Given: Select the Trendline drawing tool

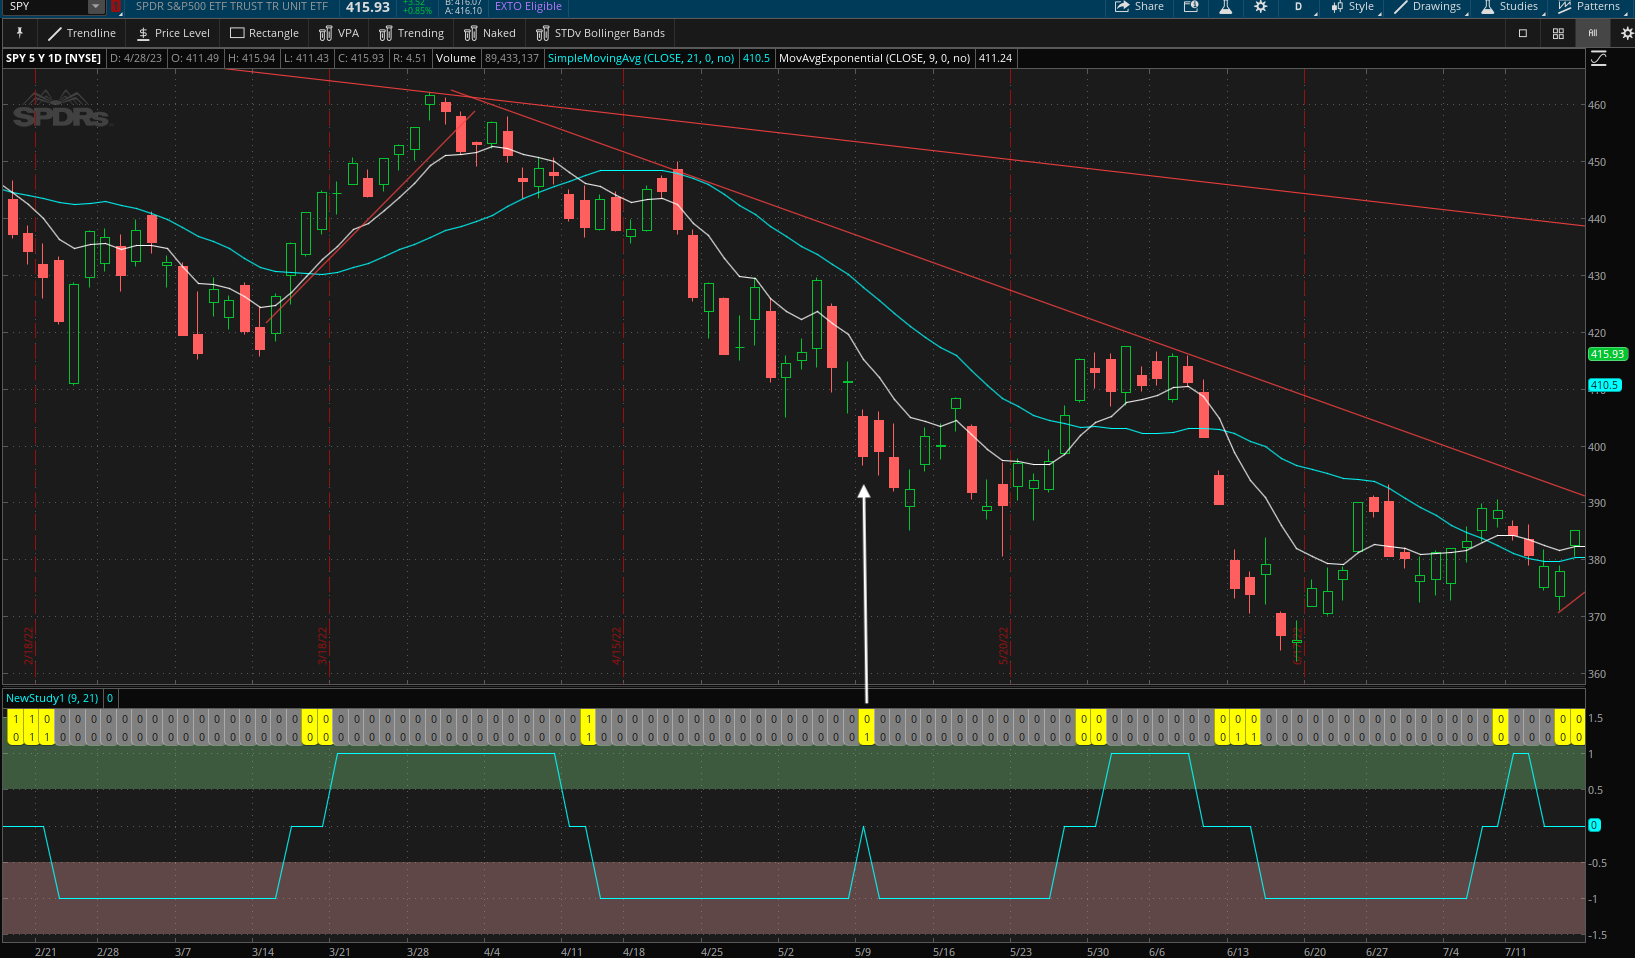Looking at the screenshot, I should coord(82,33).
